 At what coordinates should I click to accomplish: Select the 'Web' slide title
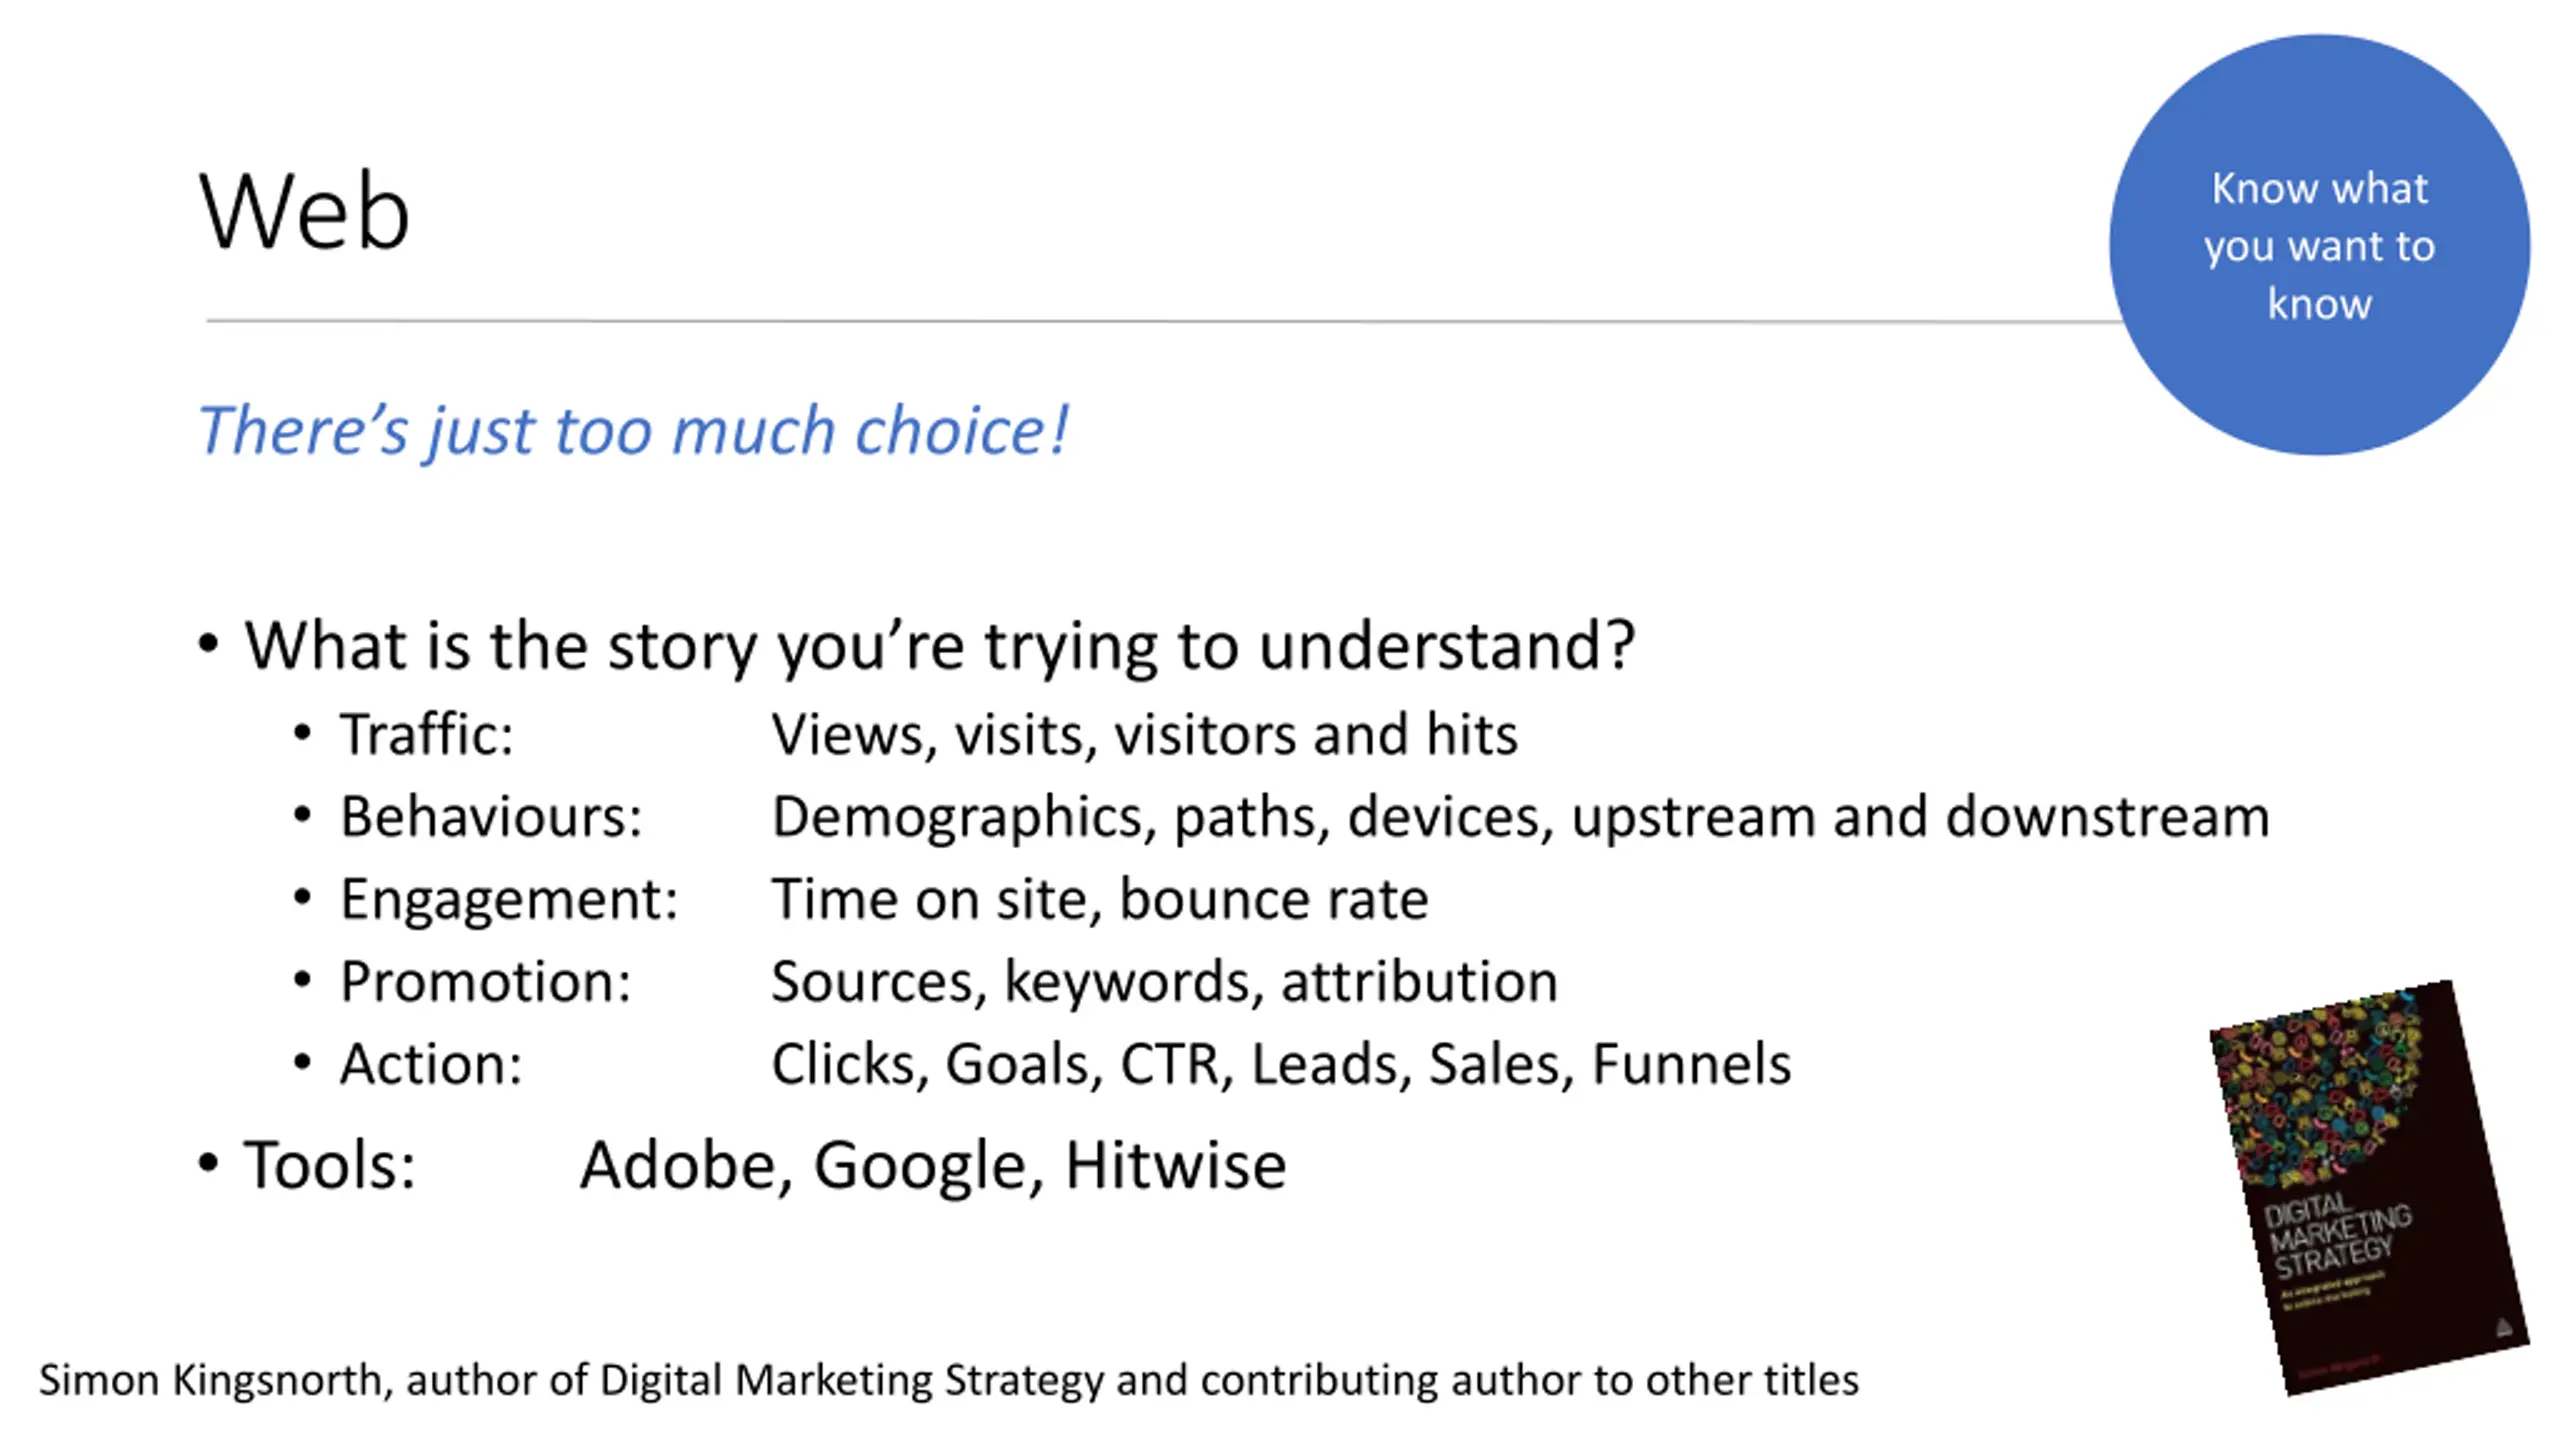tap(304, 212)
